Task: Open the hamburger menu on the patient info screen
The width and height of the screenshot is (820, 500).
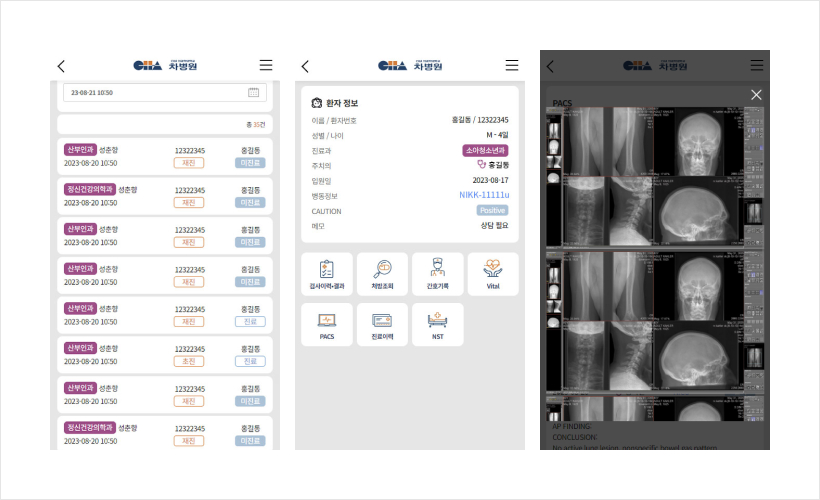Action: (x=511, y=65)
